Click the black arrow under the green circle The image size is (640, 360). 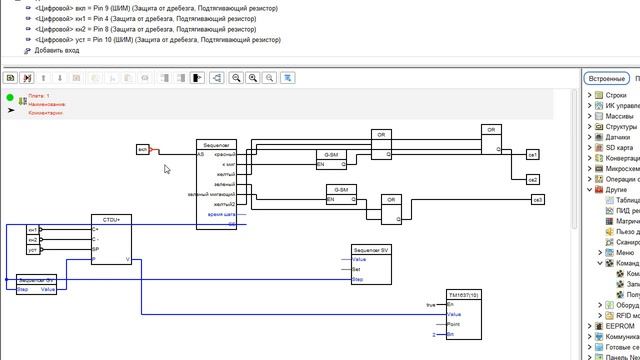pos(11,110)
